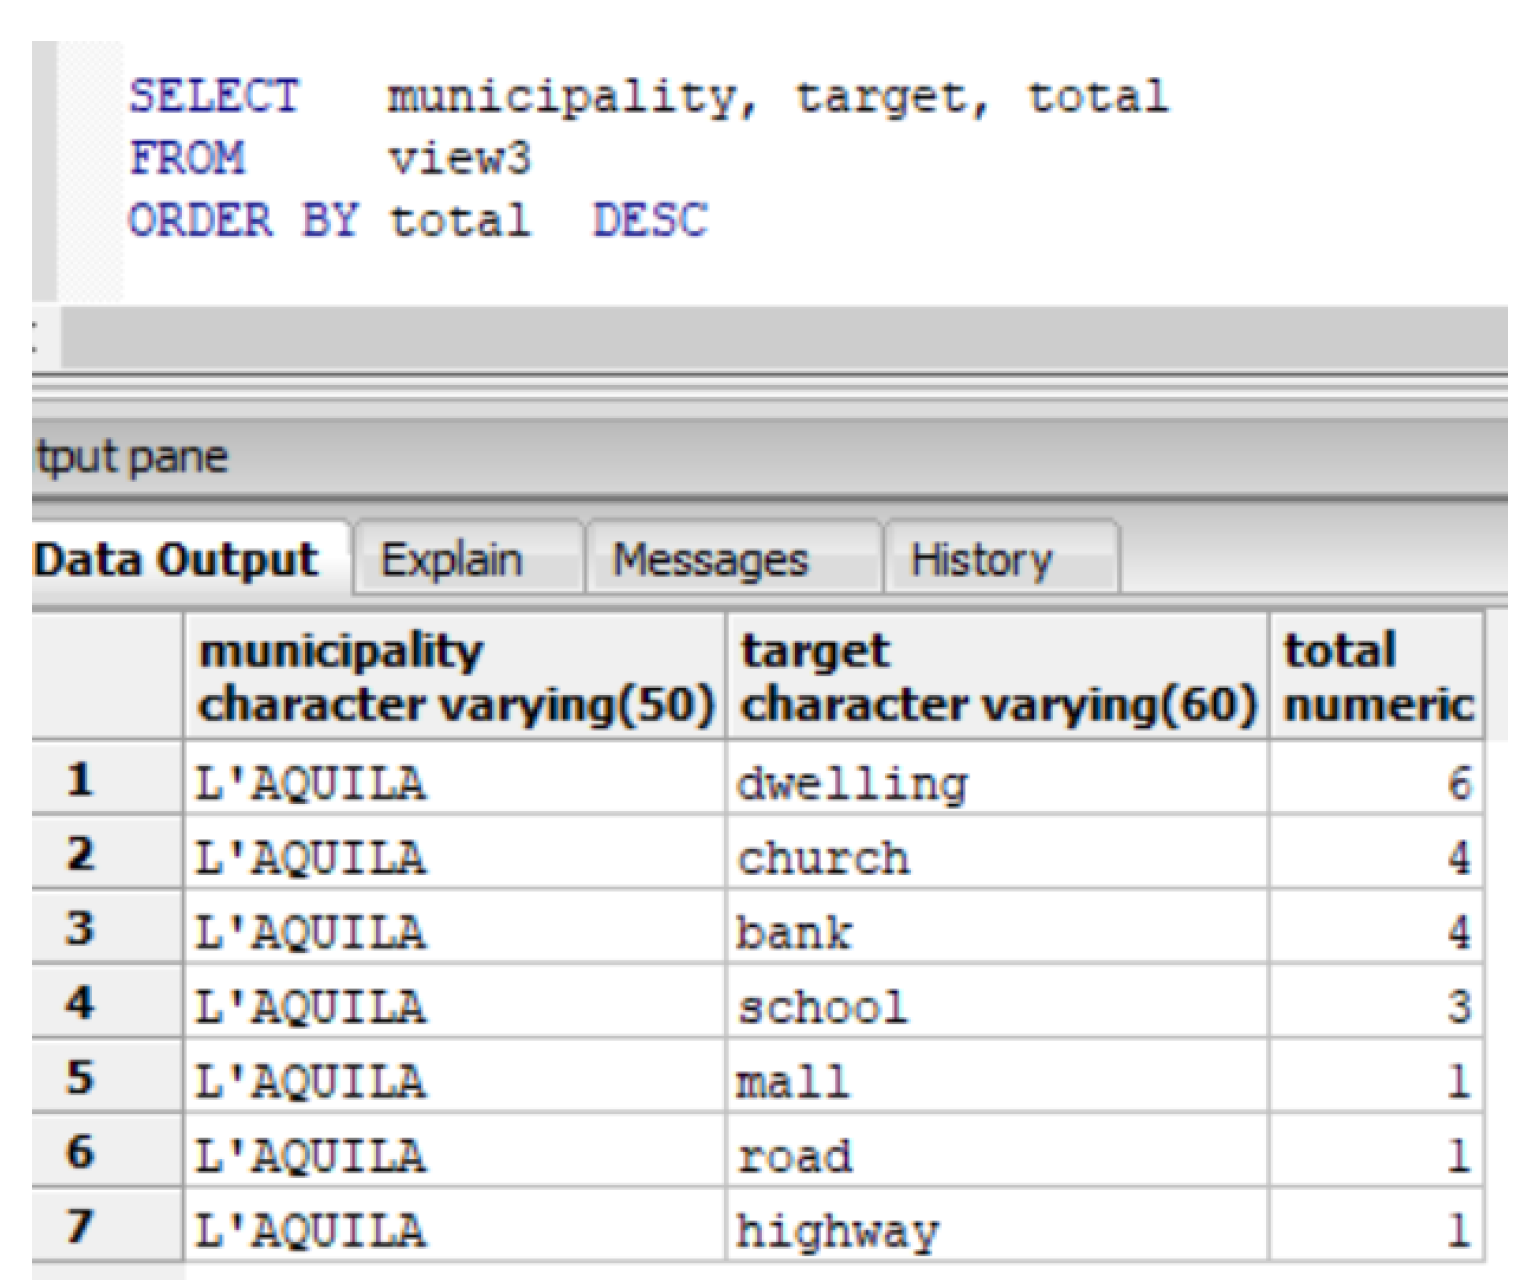Click the SELECT keyword in the editor
Viewport: 1528px width, 1288px height.
pyautogui.click(x=214, y=97)
